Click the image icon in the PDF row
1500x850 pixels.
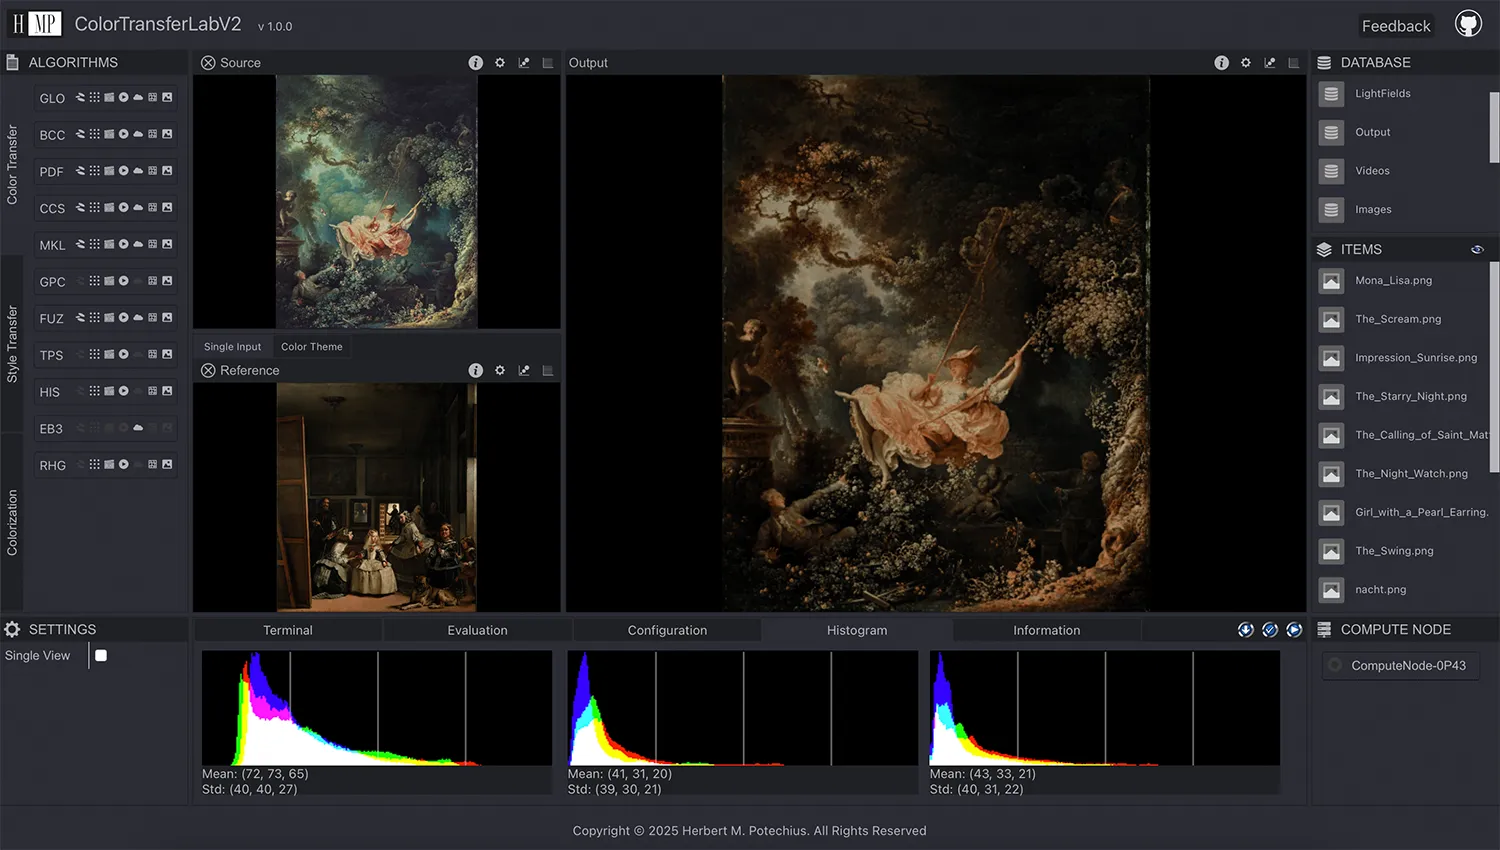coord(167,171)
